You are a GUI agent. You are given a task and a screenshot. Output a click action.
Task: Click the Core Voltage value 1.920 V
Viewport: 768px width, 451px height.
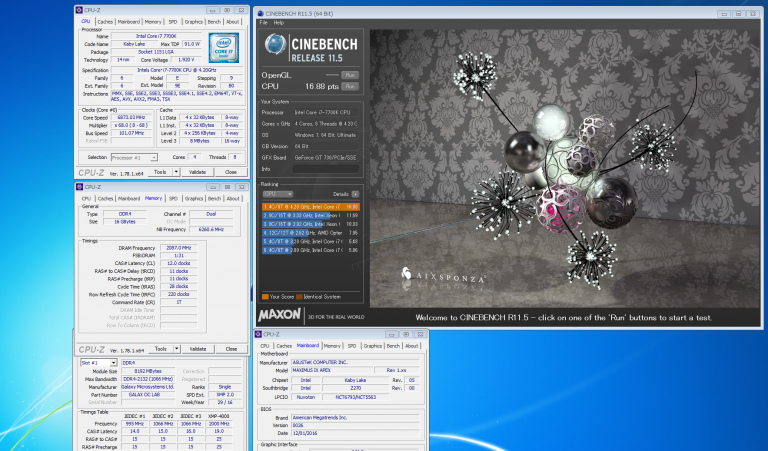186,60
